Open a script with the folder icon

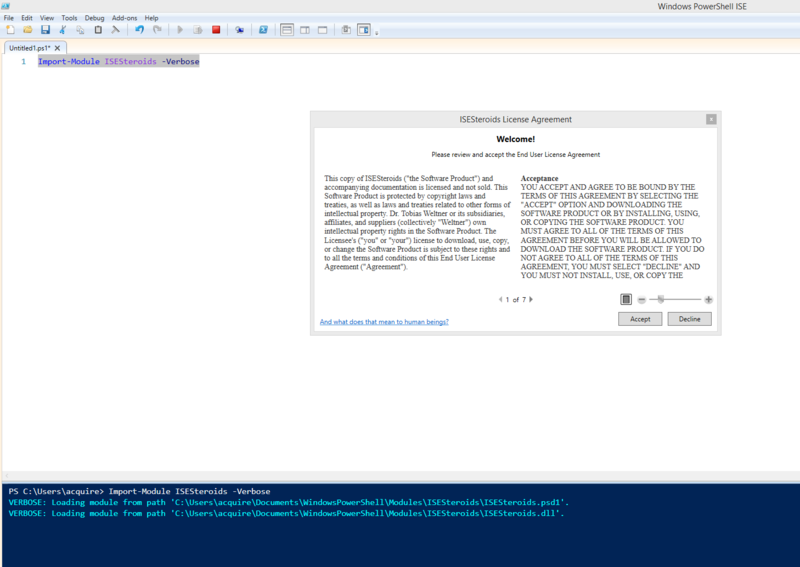click(x=28, y=30)
